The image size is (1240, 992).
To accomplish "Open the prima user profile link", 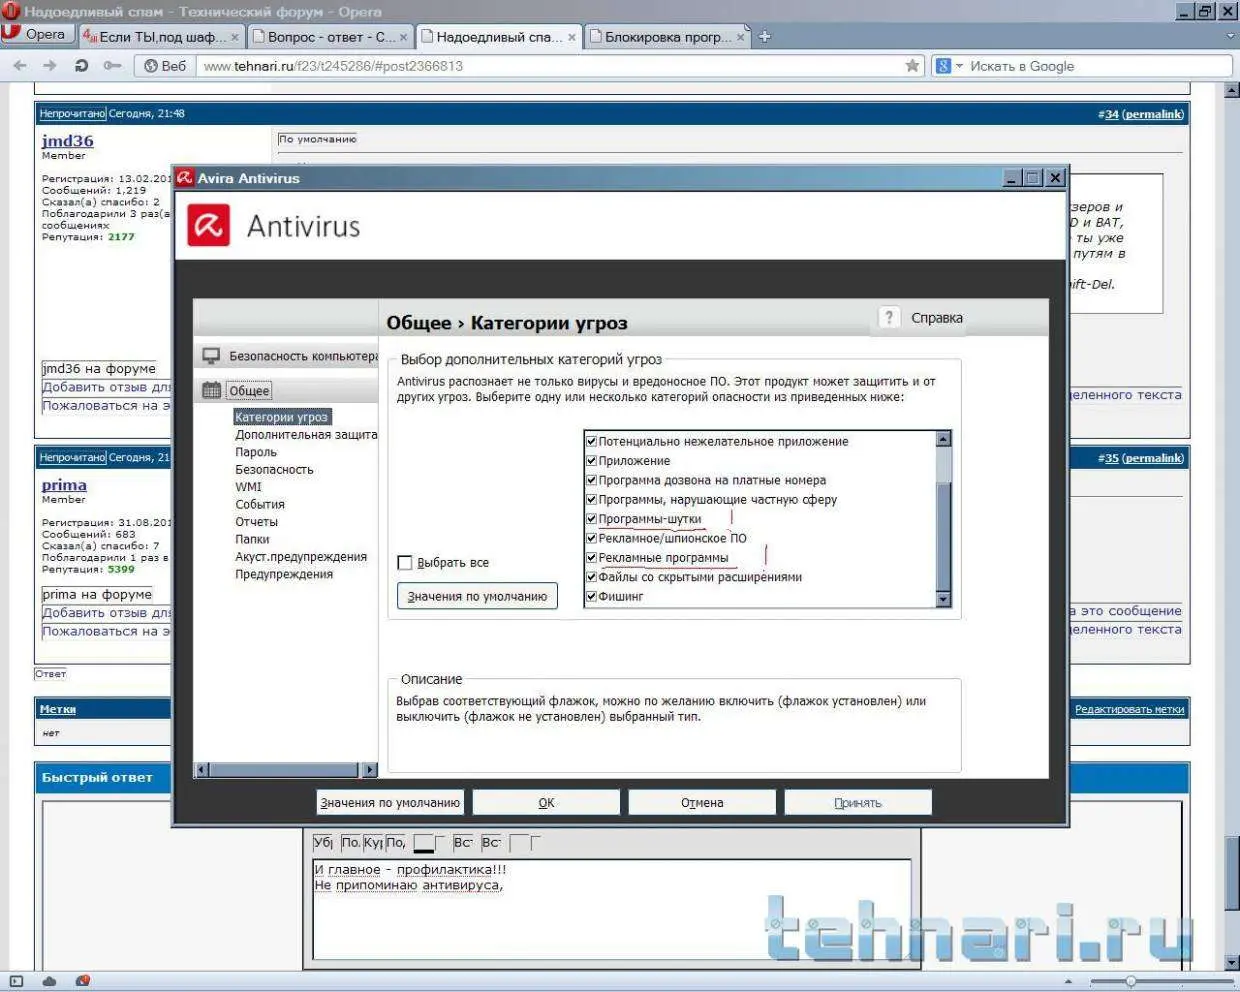I will click(64, 485).
